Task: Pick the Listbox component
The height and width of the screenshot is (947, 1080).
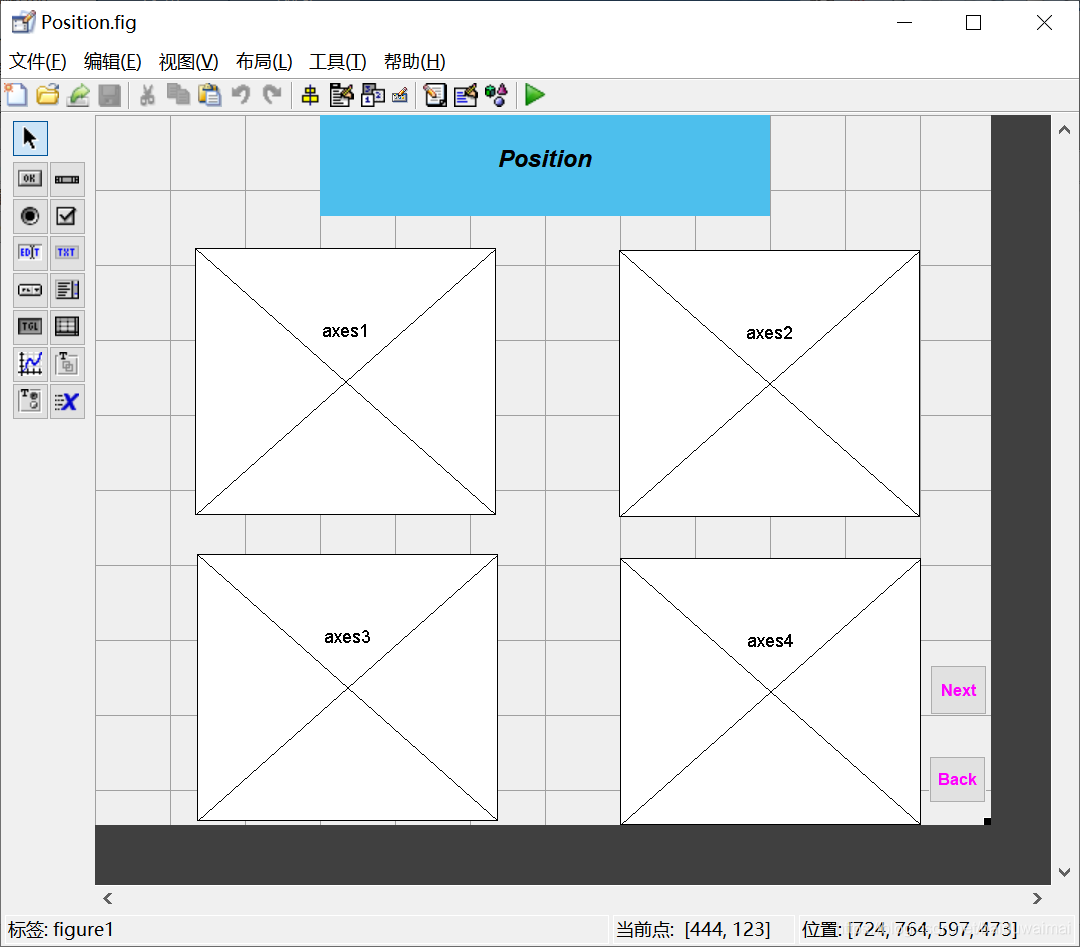Action: click(67, 290)
